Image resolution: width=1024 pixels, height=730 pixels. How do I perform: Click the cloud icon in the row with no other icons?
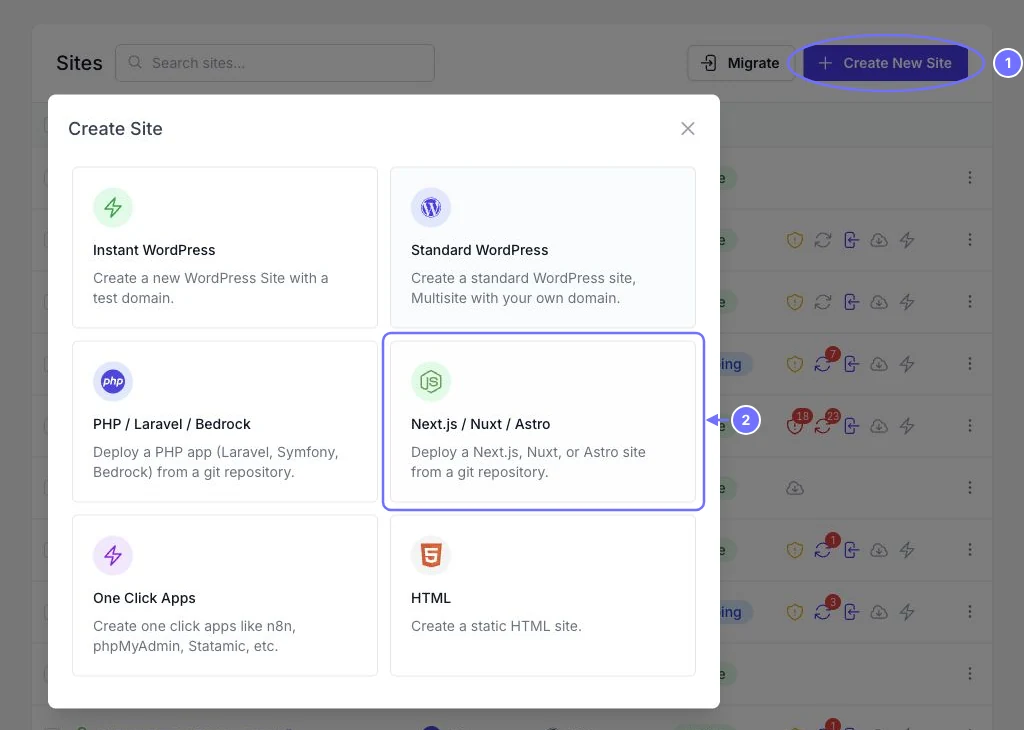[x=795, y=488]
